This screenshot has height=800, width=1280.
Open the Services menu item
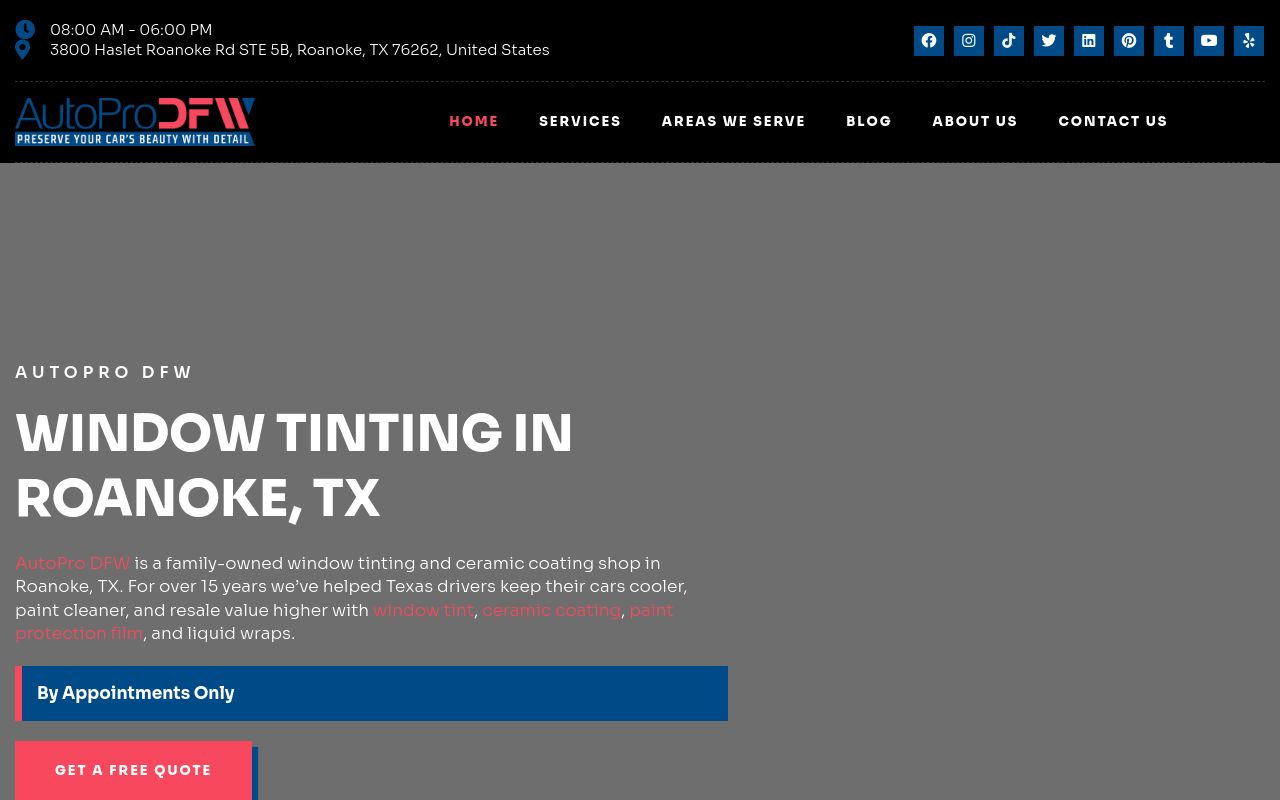[x=580, y=121]
